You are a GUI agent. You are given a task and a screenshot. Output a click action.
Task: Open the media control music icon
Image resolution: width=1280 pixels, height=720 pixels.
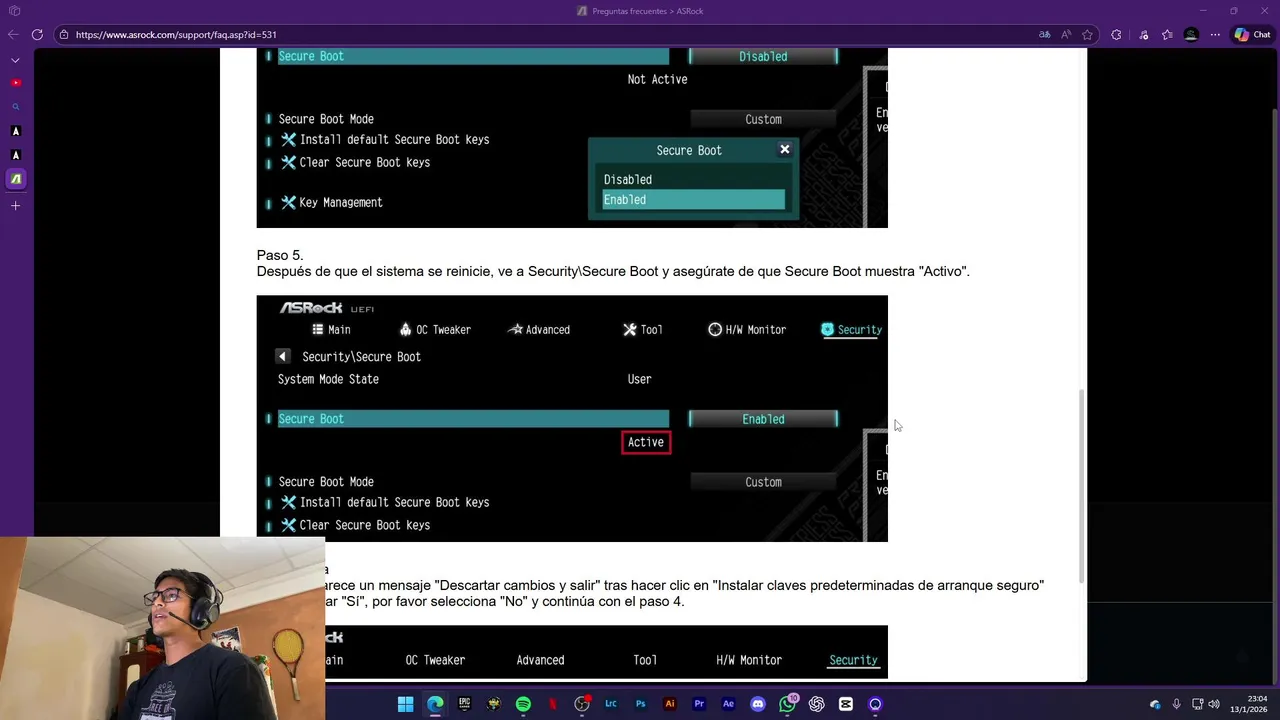(x=1143, y=34)
